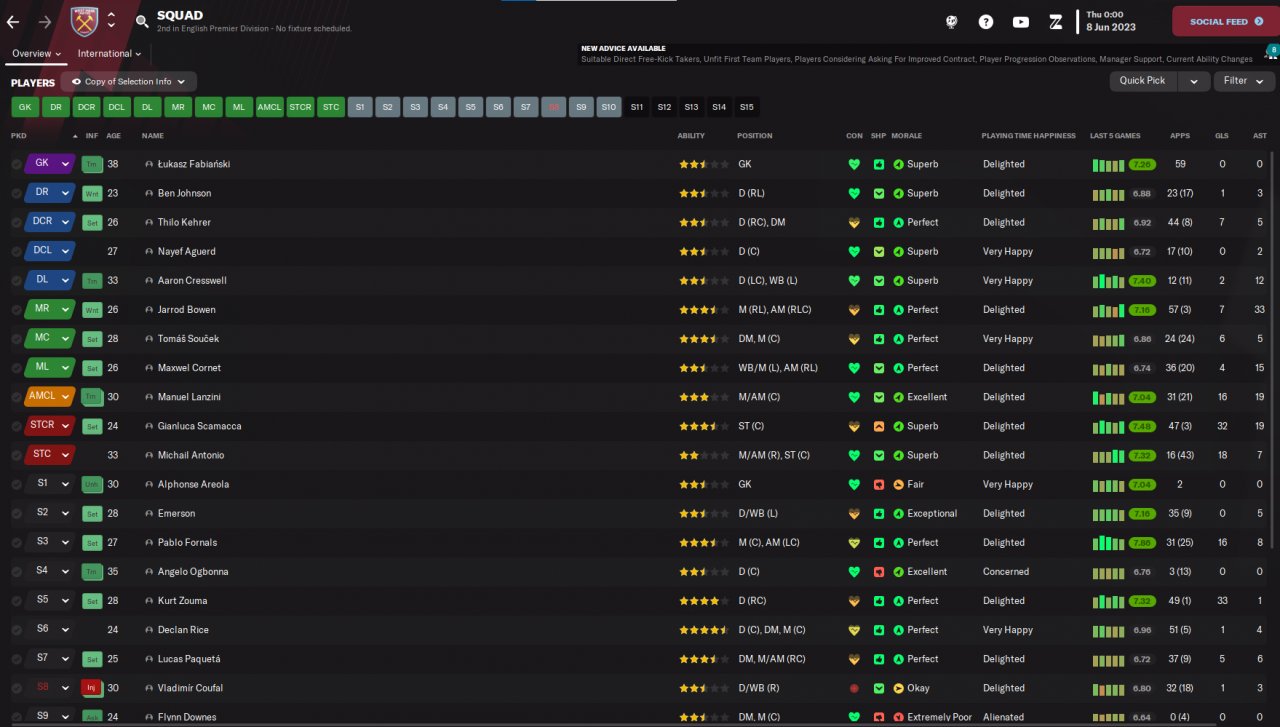Sort by the ABILITY column header
The width and height of the screenshot is (1280, 727).
click(x=691, y=136)
